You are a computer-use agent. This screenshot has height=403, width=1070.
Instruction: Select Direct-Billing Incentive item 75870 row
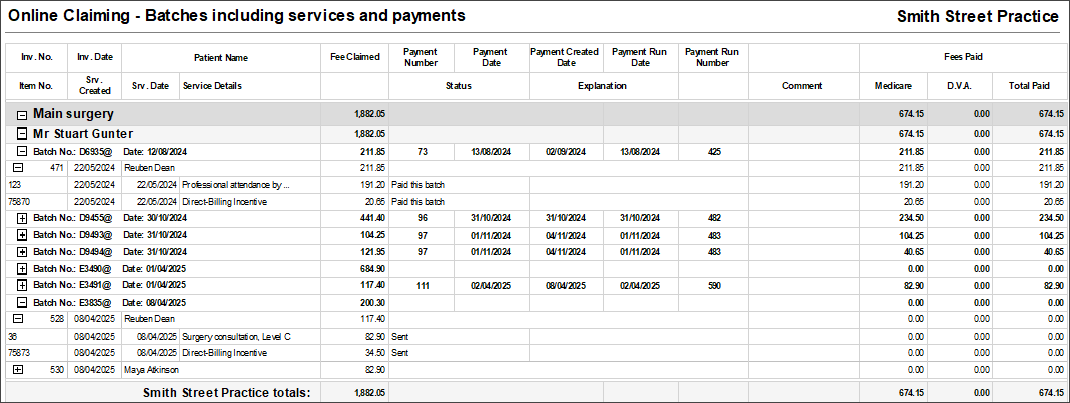(x=536, y=202)
